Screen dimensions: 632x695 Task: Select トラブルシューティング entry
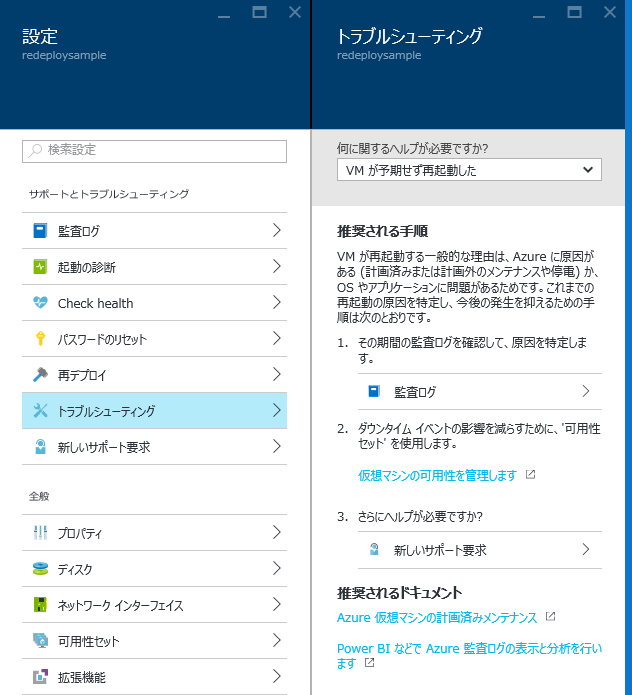[x=154, y=410]
